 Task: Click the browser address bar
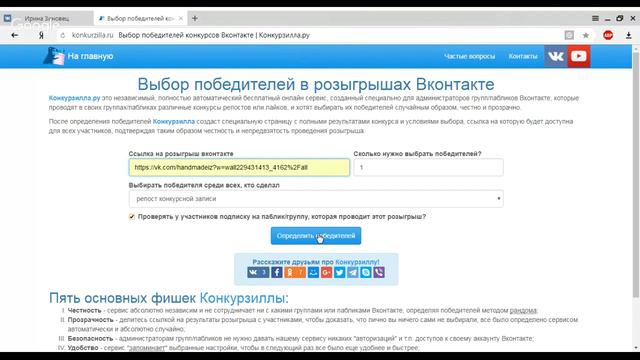[310, 36]
